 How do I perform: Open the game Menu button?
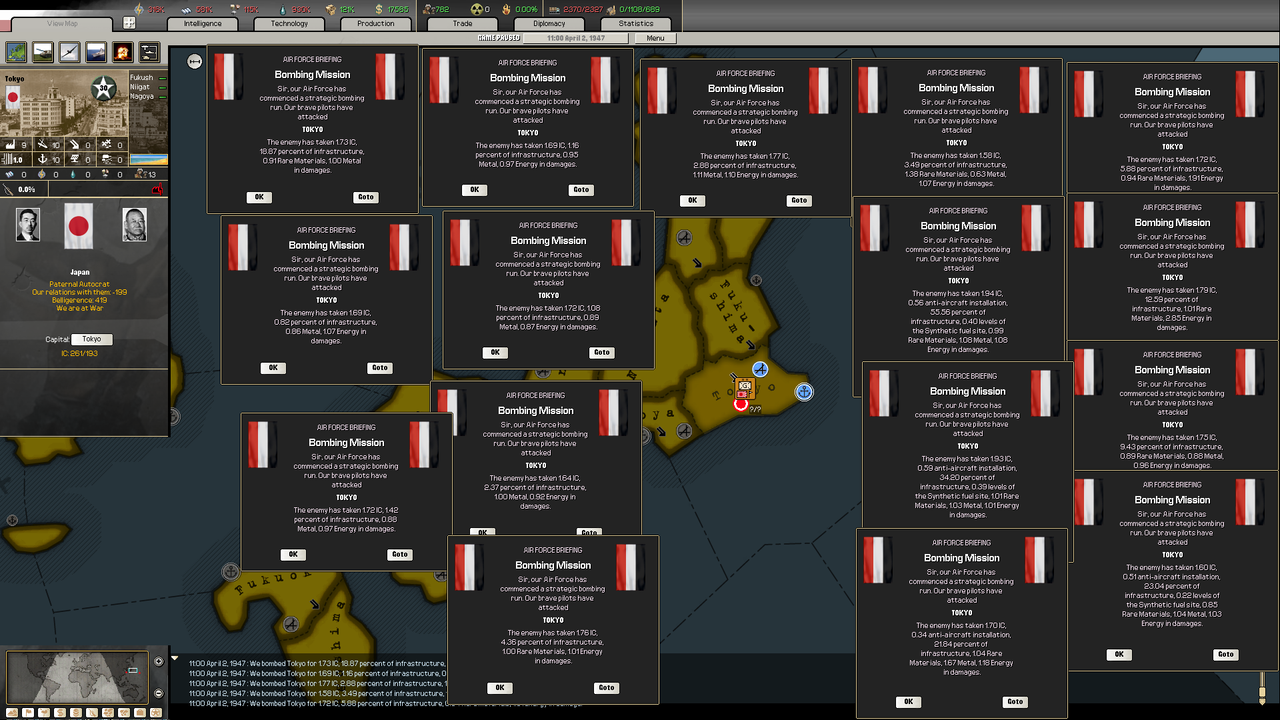tap(655, 38)
